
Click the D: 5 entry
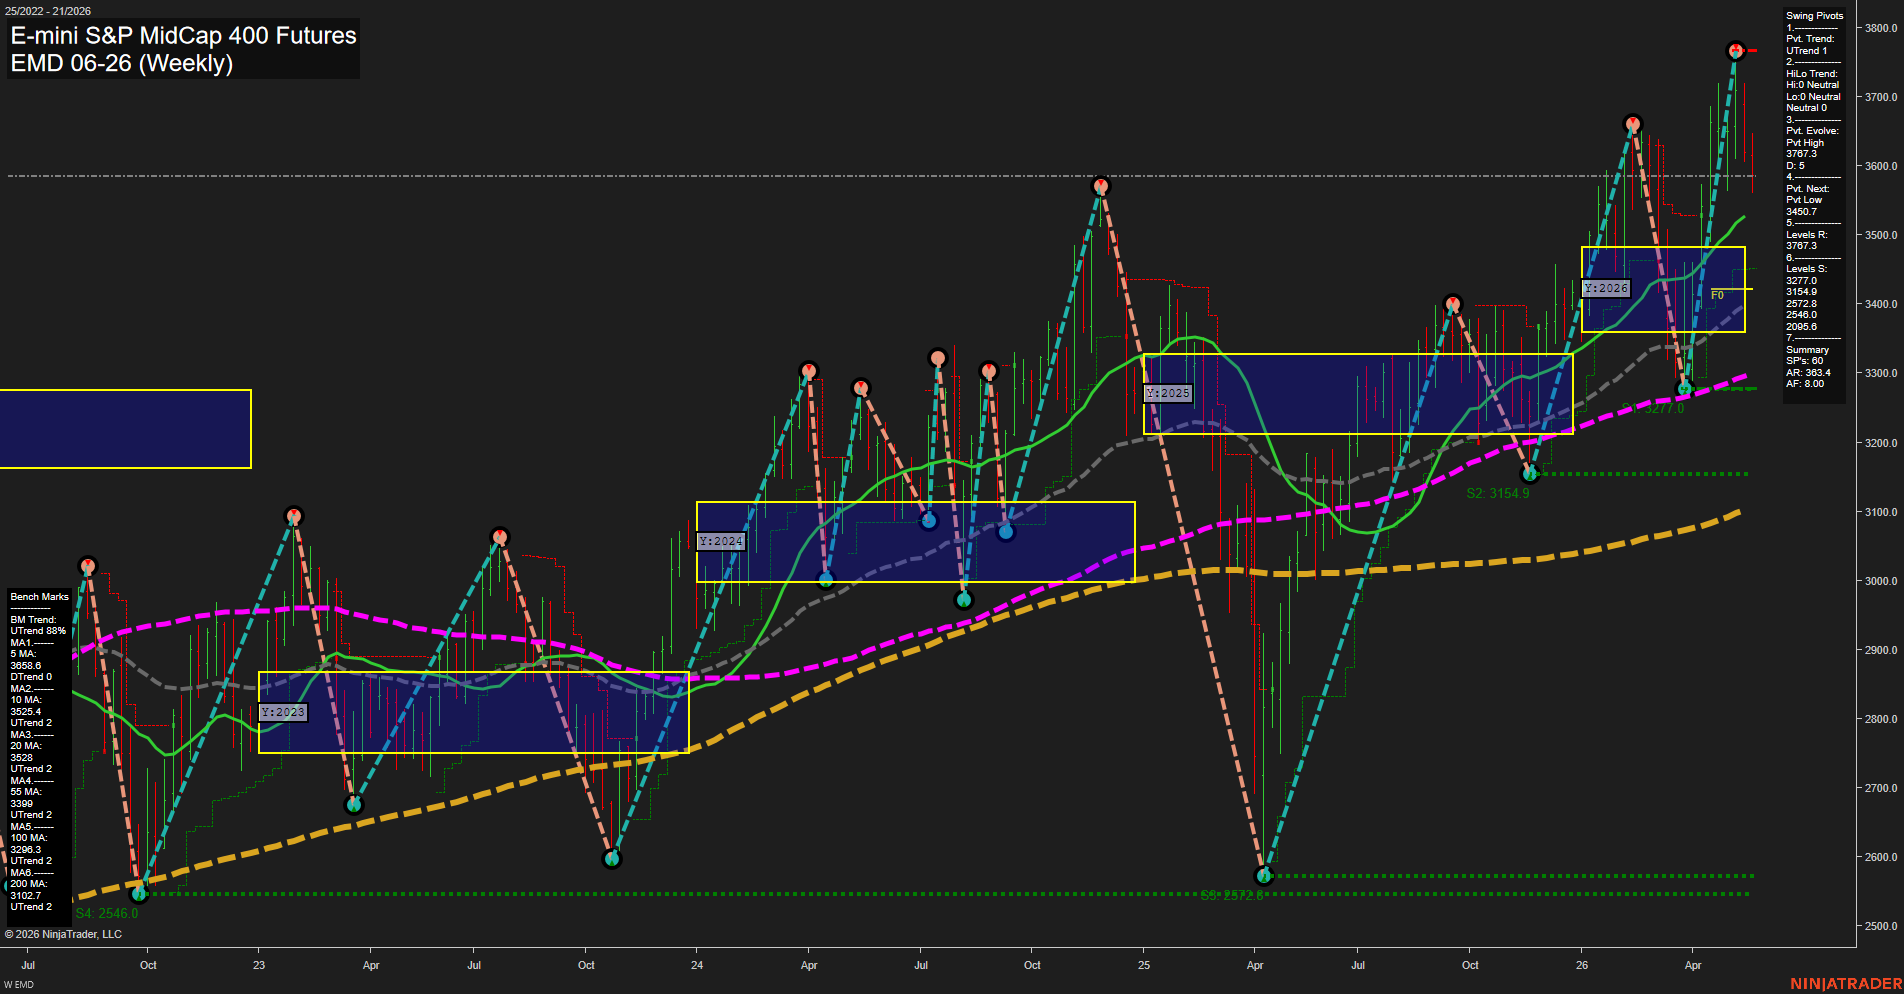tap(1795, 166)
